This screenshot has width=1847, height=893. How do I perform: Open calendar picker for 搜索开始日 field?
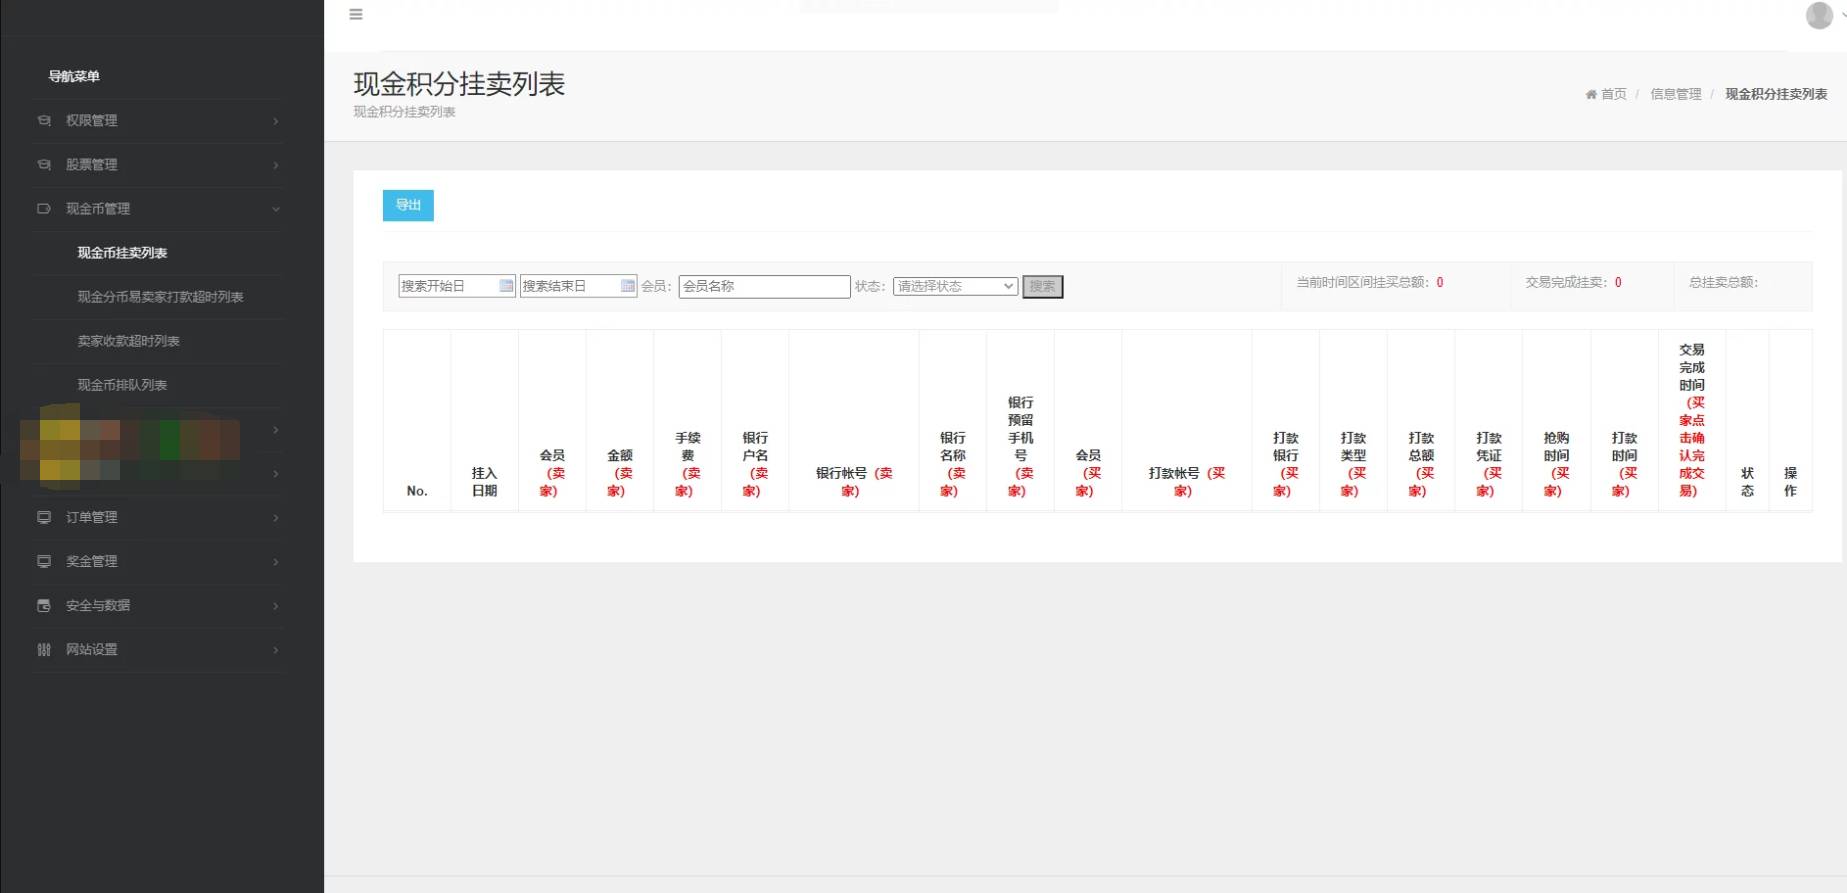506,286
